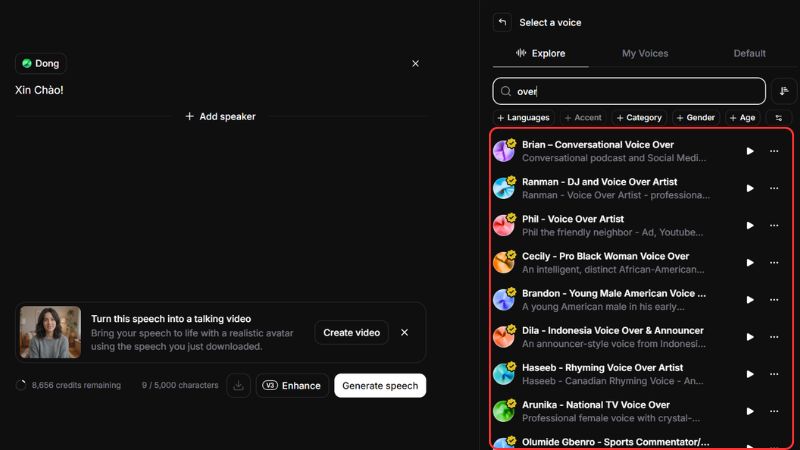Viewport: 800px width, 450px height.
Task: Open more options for Ranman voice
Action: pyautogui.click(x=774, y=188)
